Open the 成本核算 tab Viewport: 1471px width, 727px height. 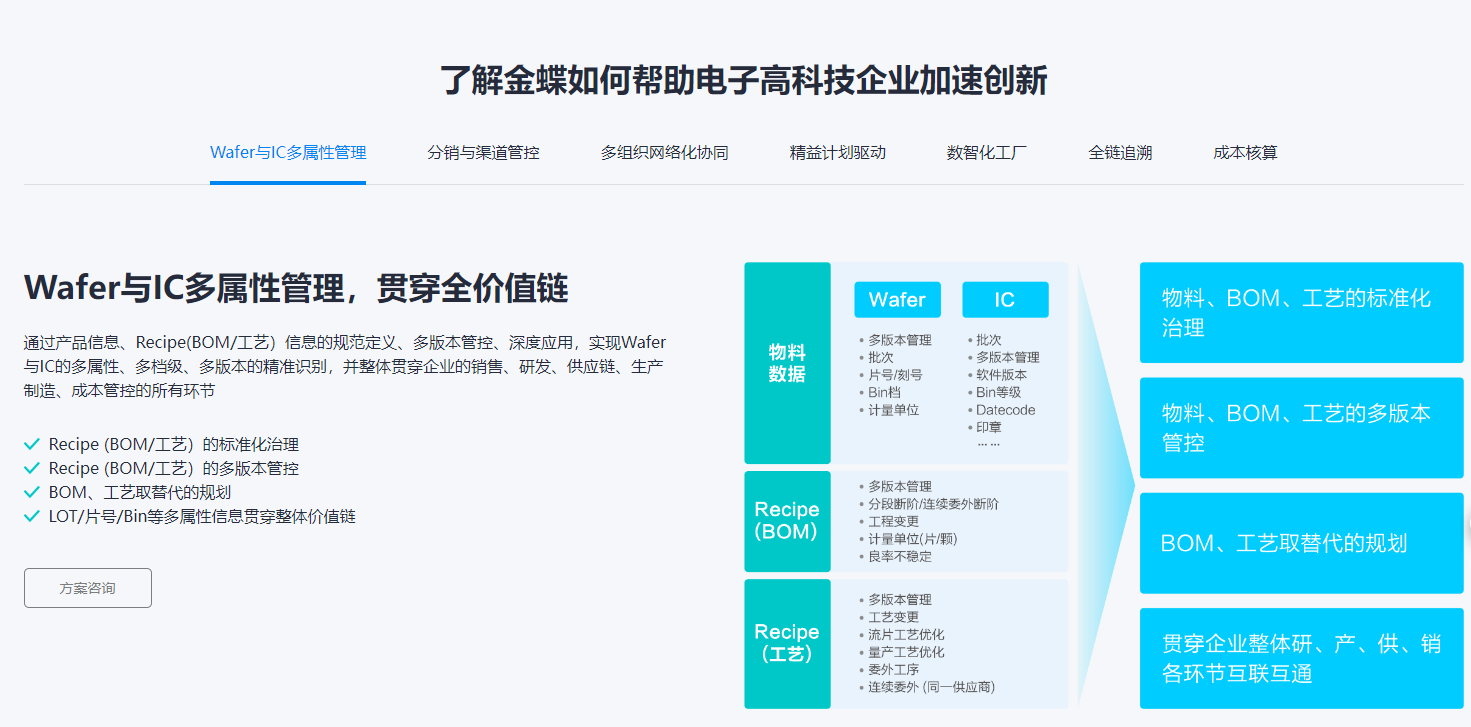1243,152
